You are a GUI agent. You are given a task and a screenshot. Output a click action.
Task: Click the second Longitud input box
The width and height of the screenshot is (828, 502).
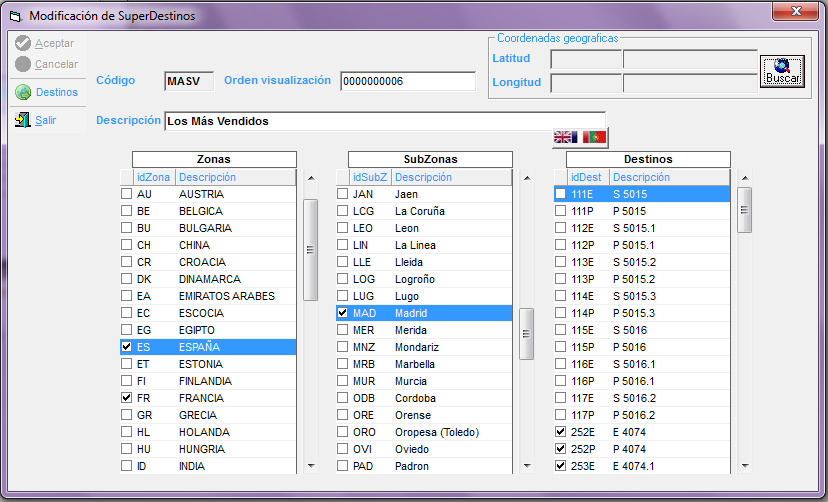pyautogui.click(x=690, y=83)
